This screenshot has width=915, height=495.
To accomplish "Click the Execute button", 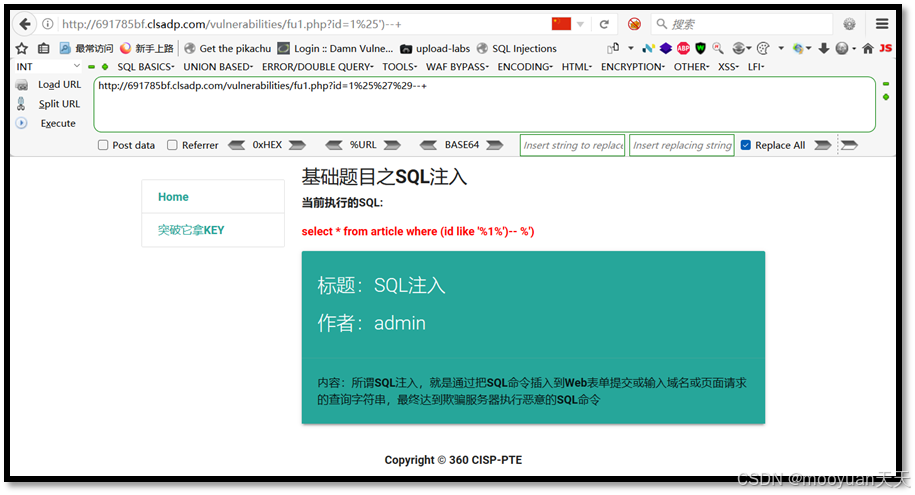I will 47,123.
